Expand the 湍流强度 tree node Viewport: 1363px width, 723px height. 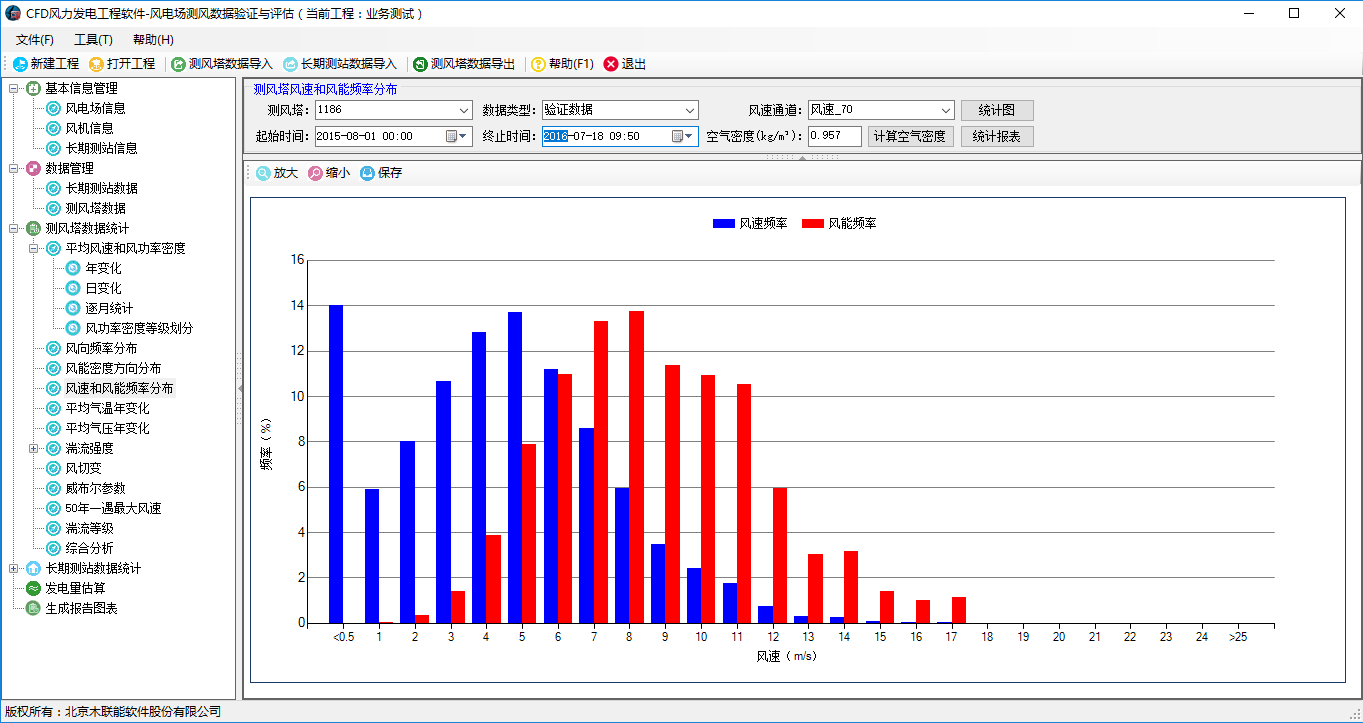point(34,448)
